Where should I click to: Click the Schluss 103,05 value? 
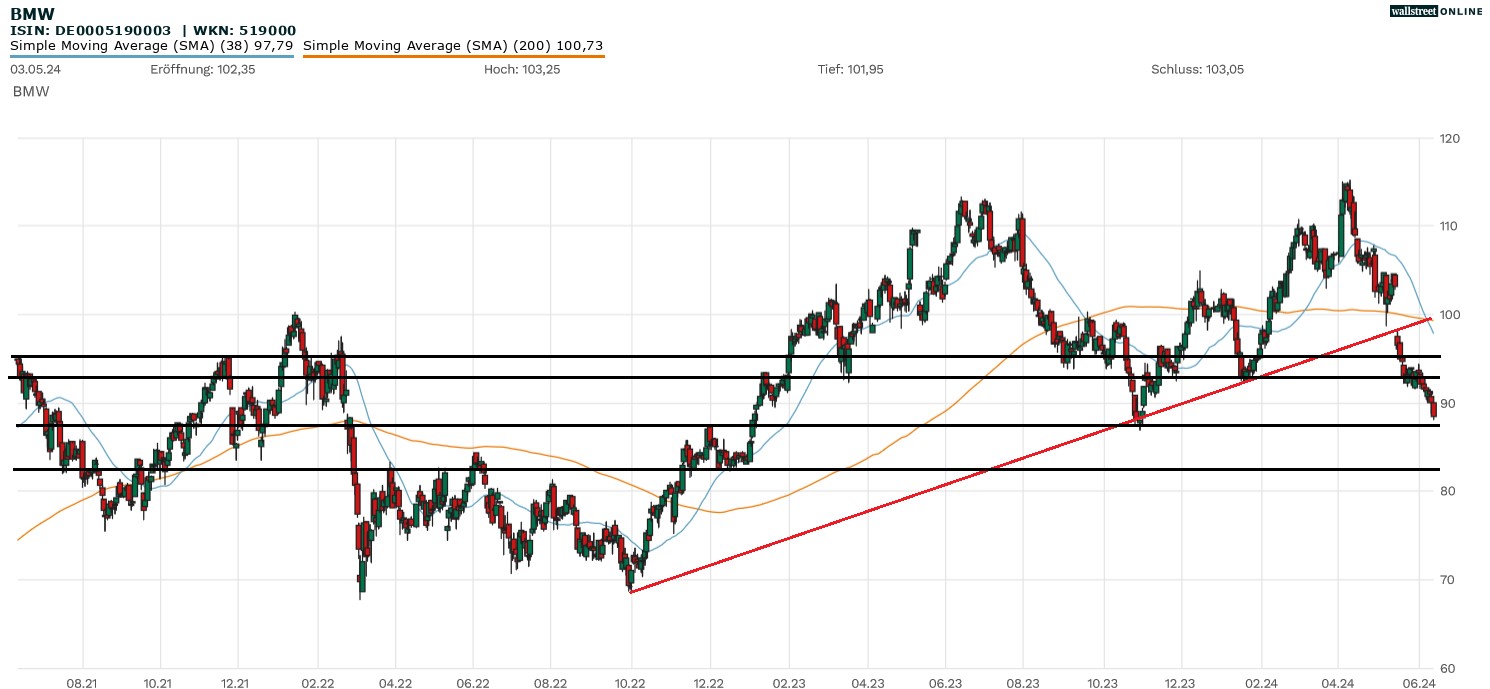click(1197, 70)
